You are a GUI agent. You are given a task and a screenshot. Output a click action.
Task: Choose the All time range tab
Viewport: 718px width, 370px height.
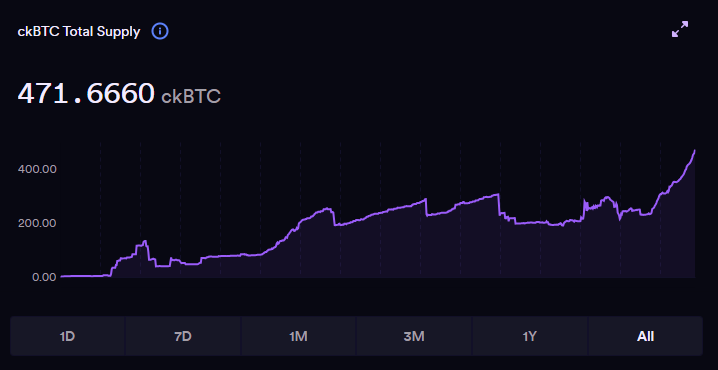point(645,336)
